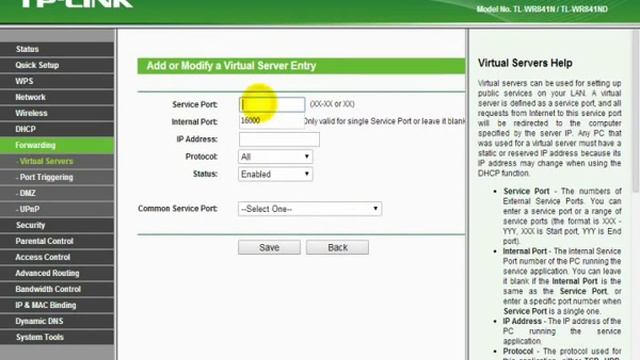This screenshot has width=640, height=360.
Task: Click the Internal Port input field
Action: (272, 121)
